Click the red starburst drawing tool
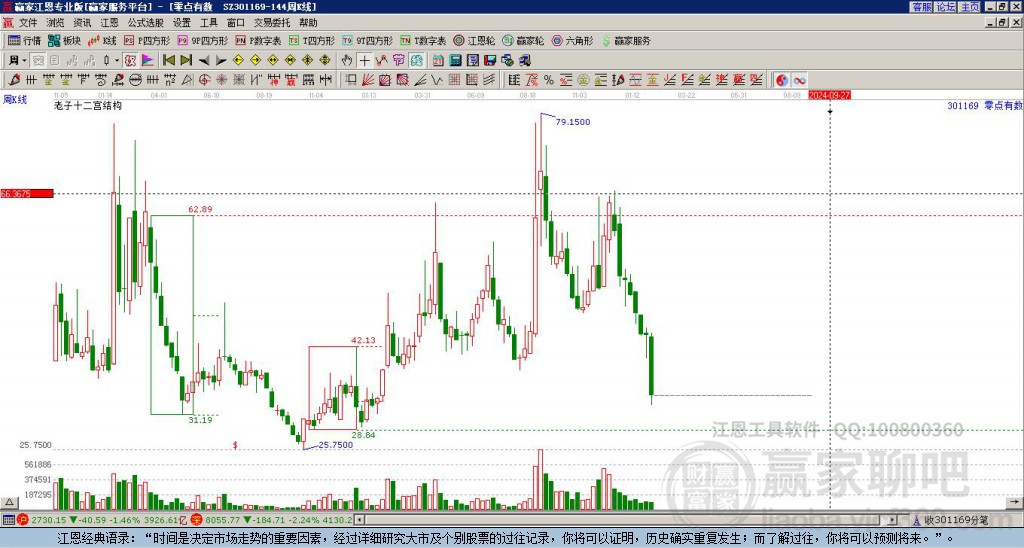This screenshot has width=1024, height=548. (x=221, y=80)
